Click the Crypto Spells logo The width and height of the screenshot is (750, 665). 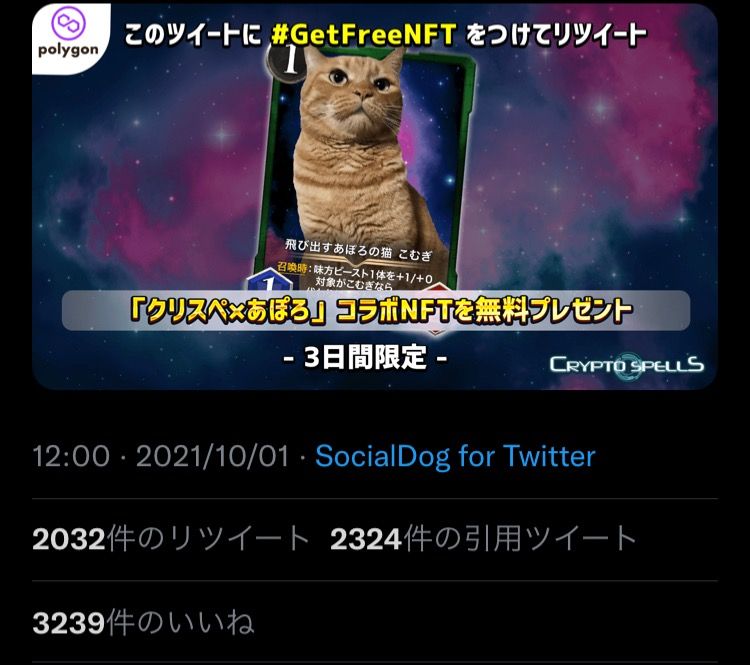[627, 366]
